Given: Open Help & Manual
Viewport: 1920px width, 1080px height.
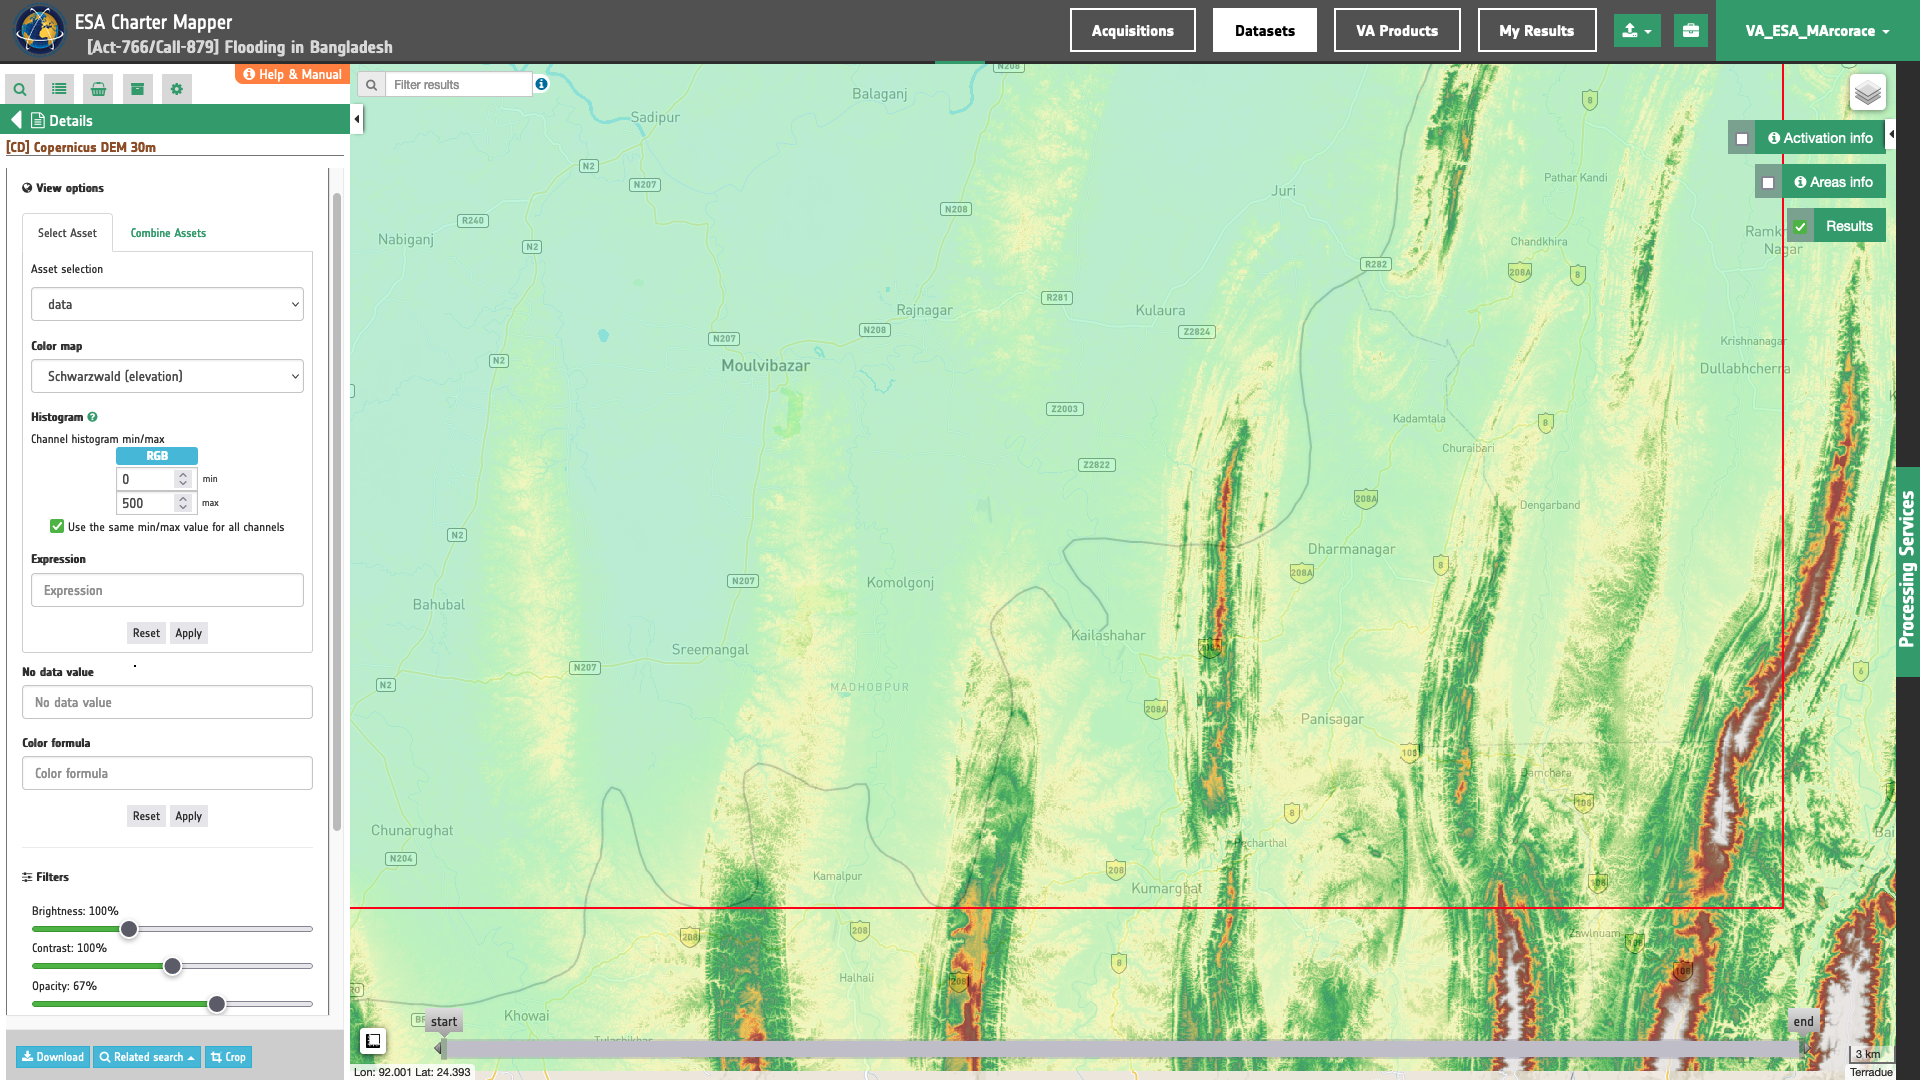Looking at the screenshot, I should pyautogui.click(x=293, y=74).
